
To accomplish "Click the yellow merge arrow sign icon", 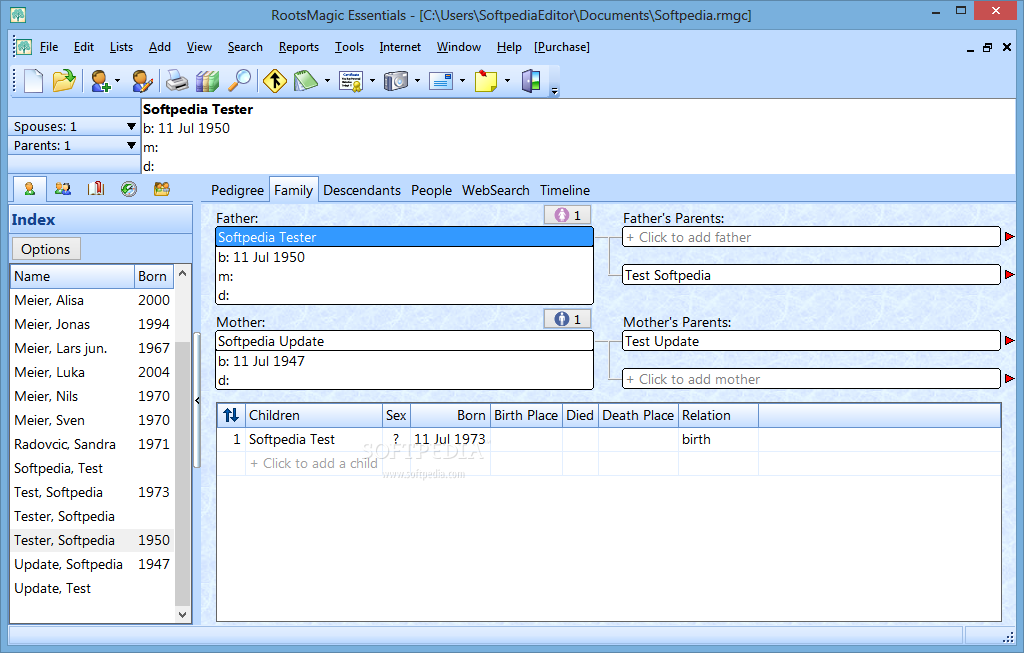I will coord(275,81).
